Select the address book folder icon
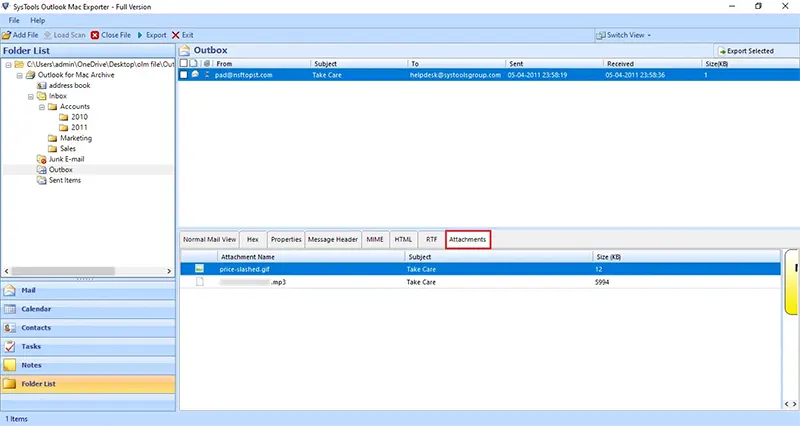Image resolution: width=800 pixels, height=426 pixels. 42,85
